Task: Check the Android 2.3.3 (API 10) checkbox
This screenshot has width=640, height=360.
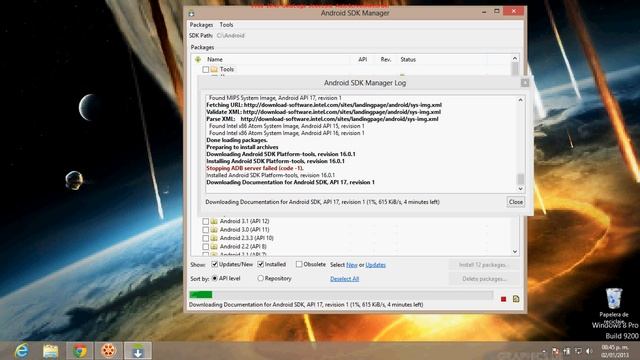Action: tap(206, 238)
